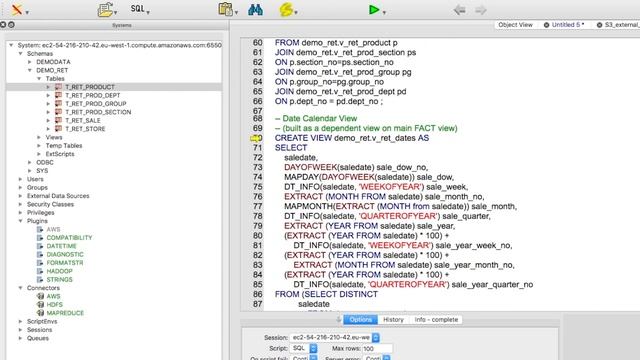Expand the DEMODATA schema node
The height and width of the screenshot is (360, 640).
point(30,62)
